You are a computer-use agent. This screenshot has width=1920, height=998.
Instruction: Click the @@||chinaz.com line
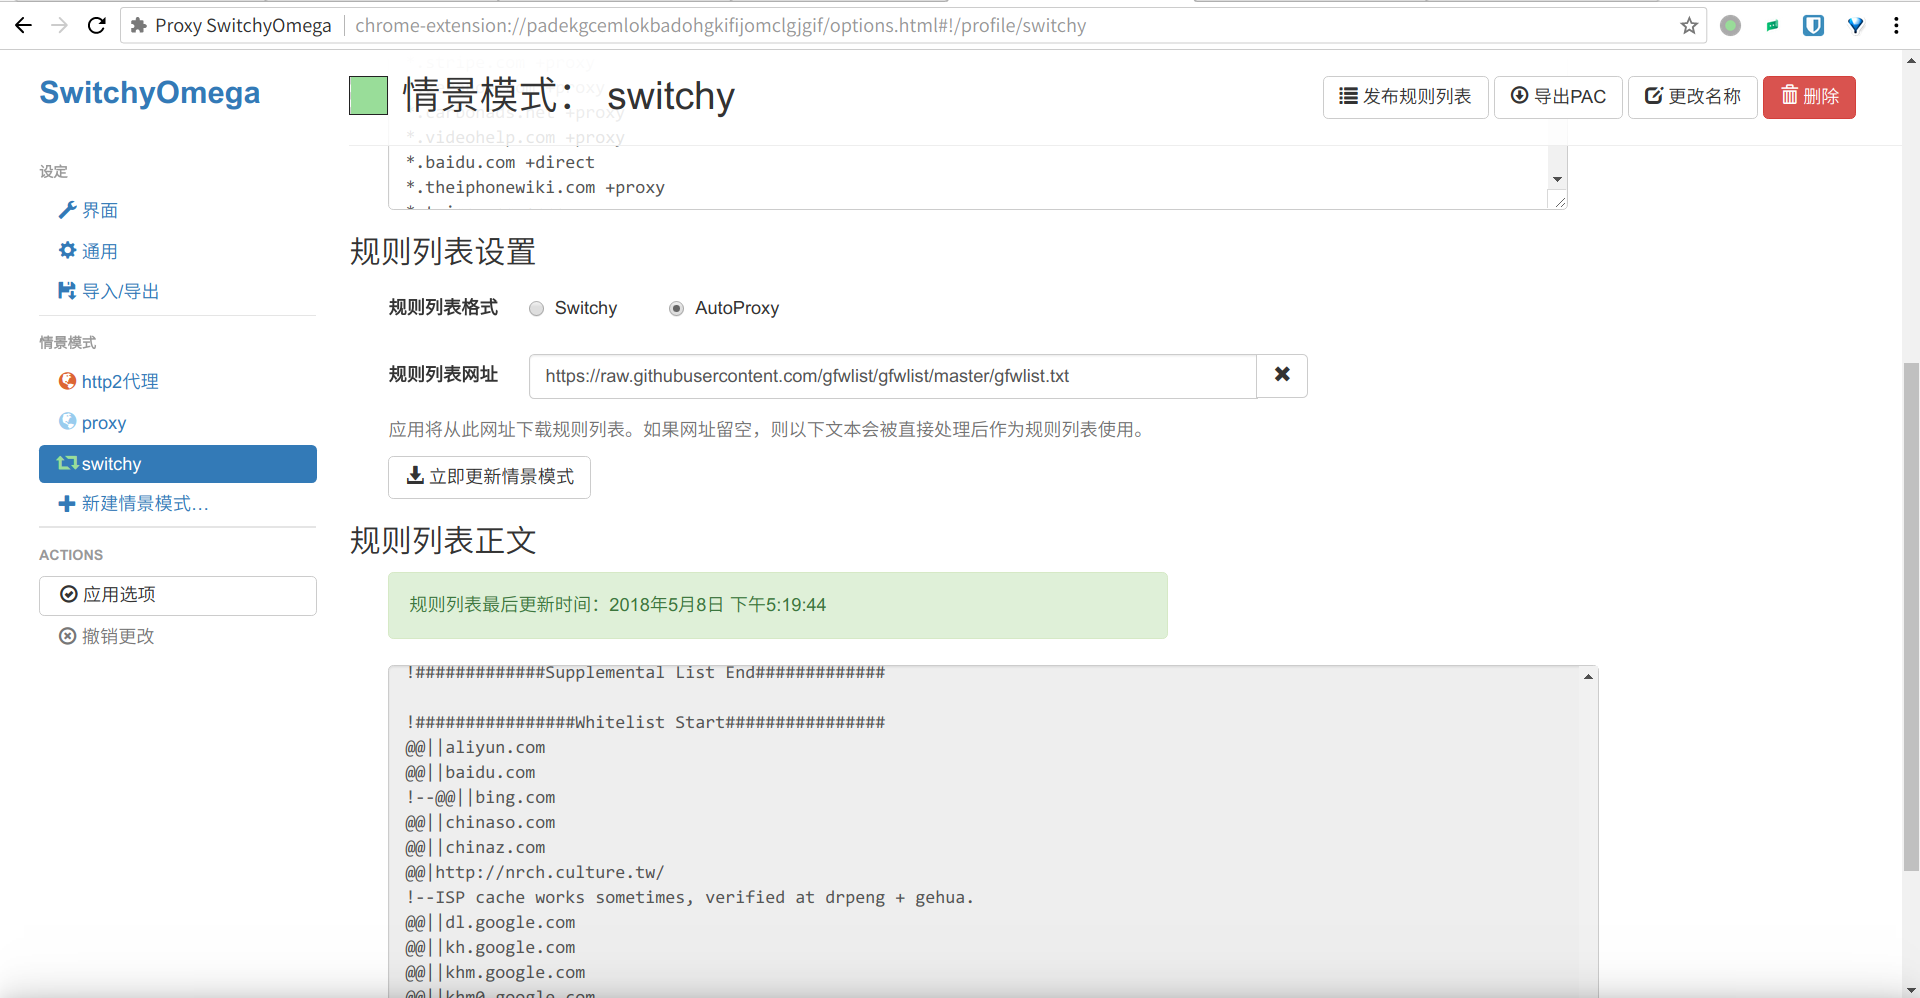[475, 847]
